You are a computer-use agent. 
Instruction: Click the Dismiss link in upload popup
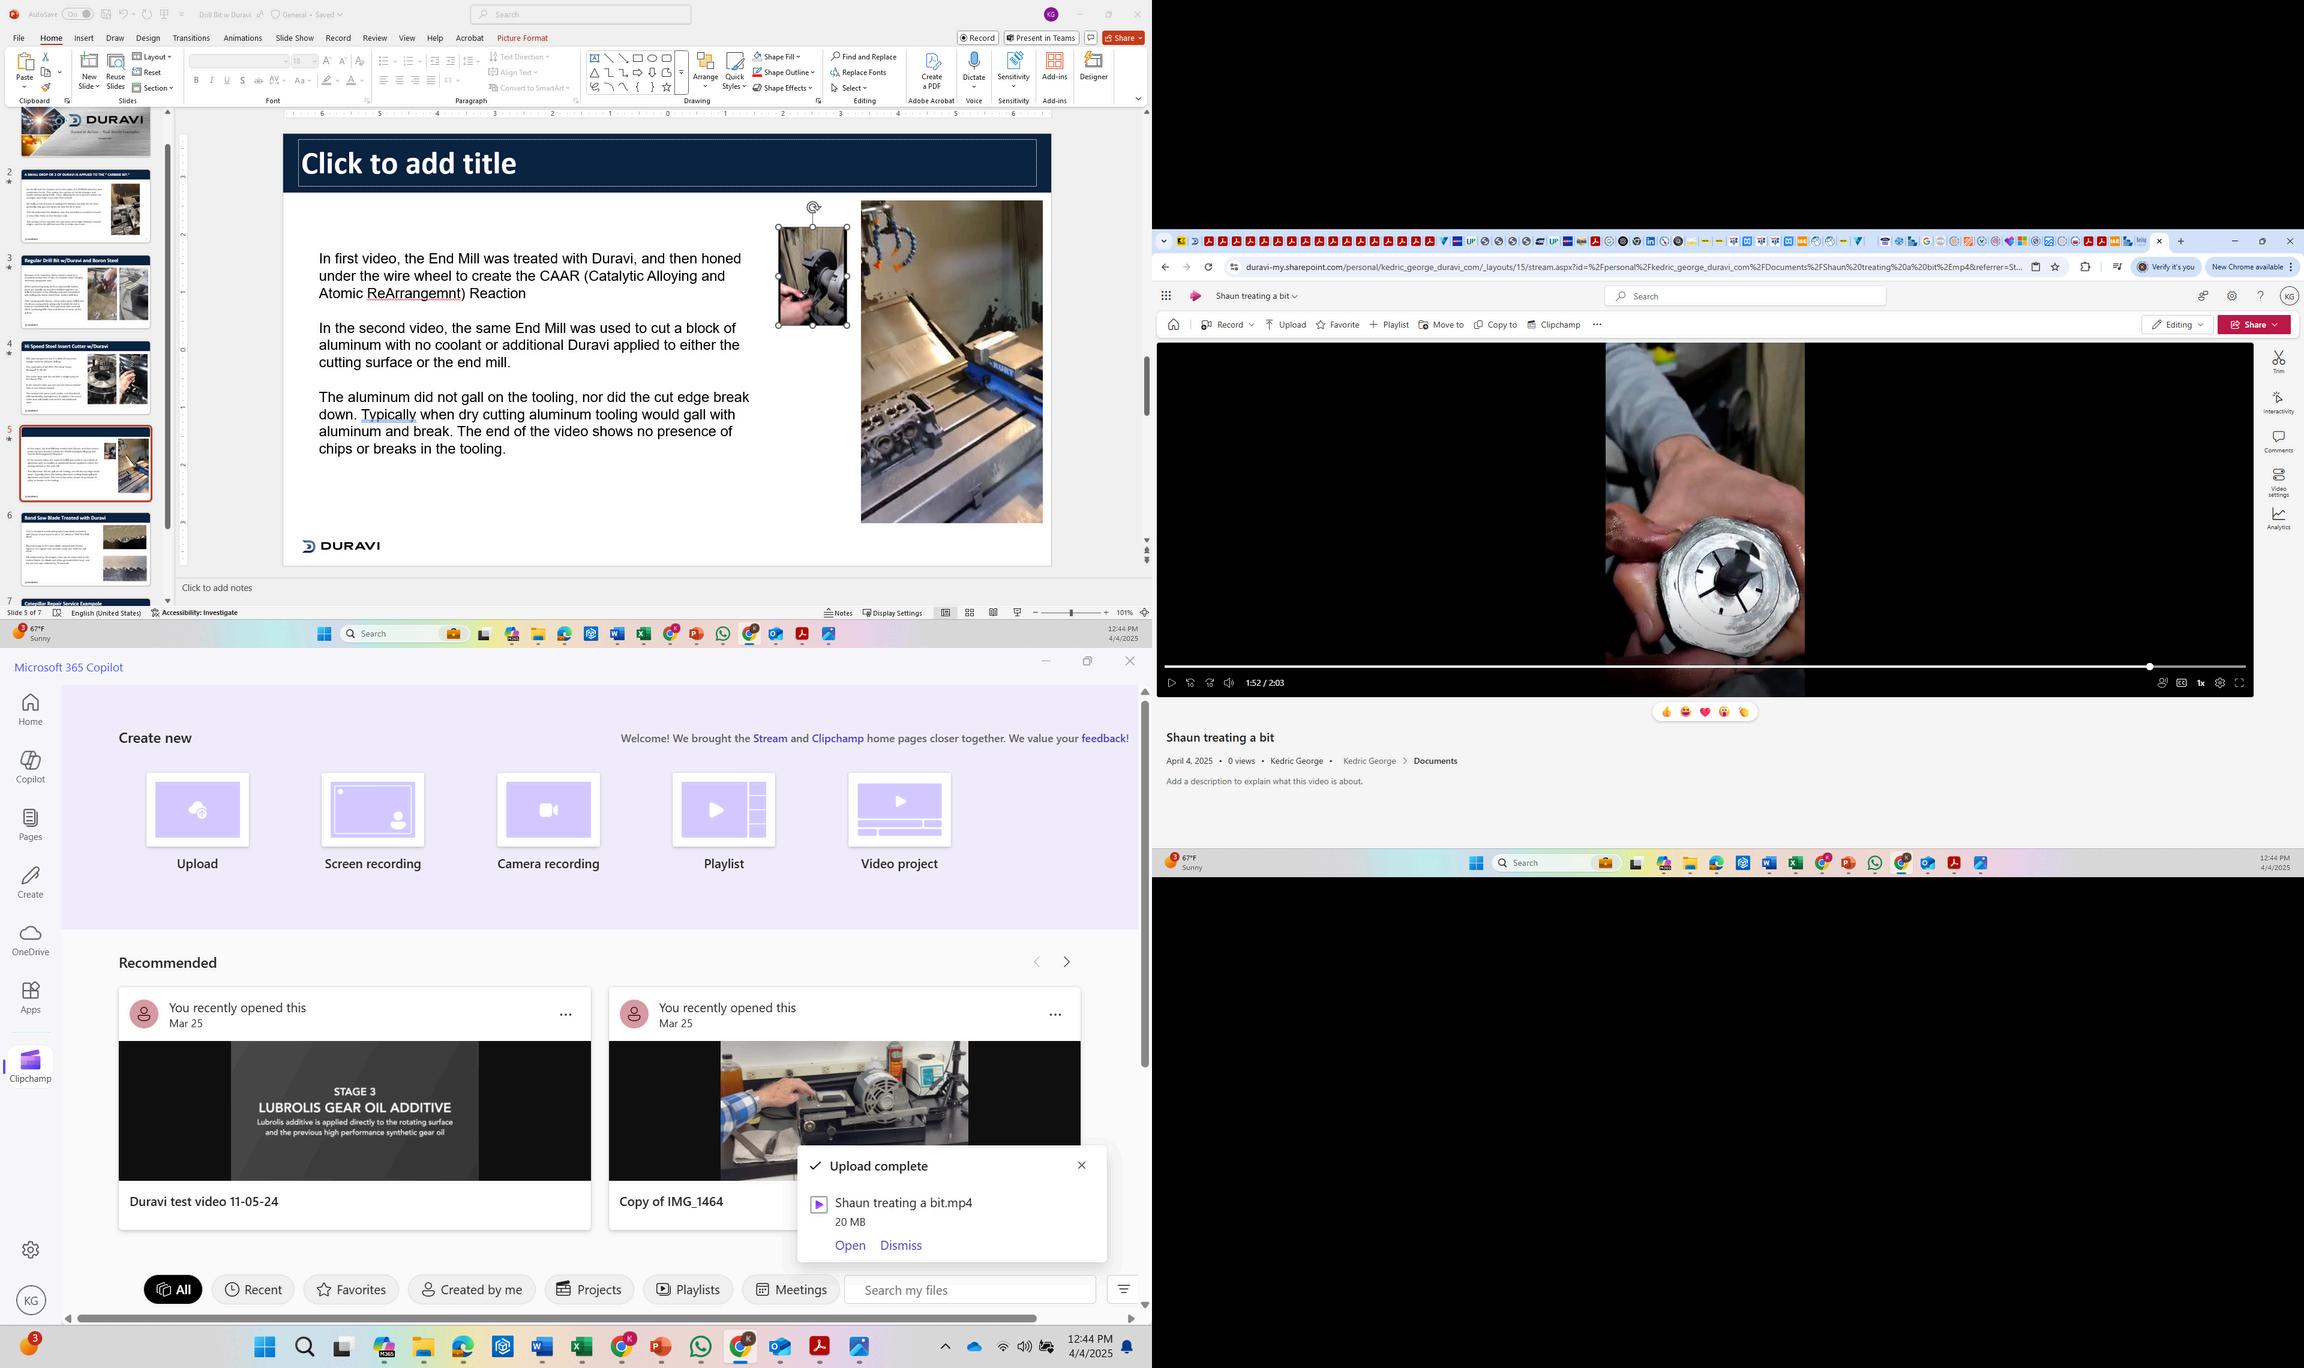coord(900,1245)
